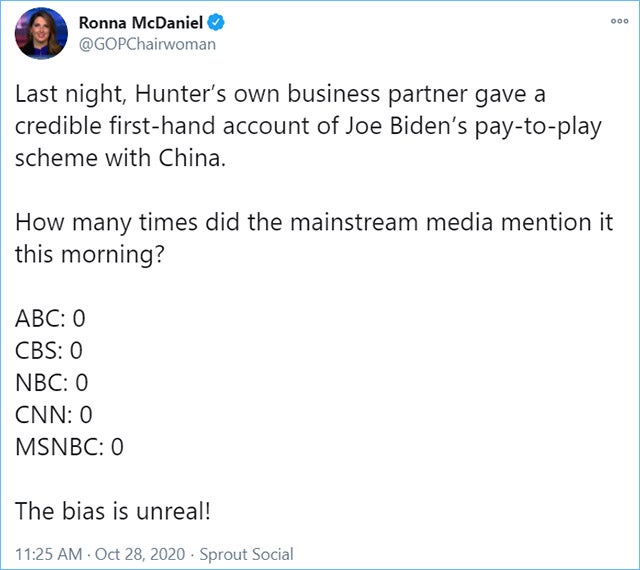Click the "NBC: 0" line
This screenshot has height=570, width=640.
point(52,383)
